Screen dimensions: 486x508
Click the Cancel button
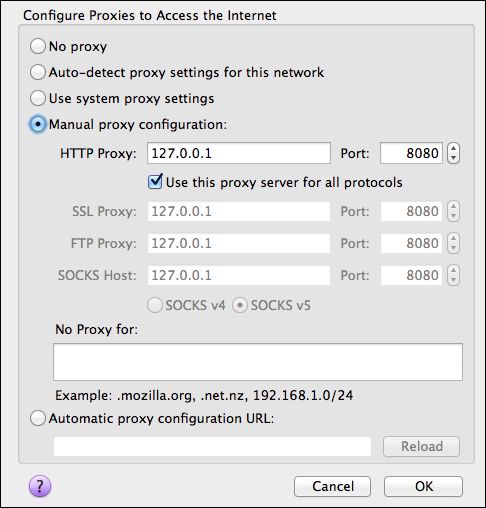coord(332,486)
